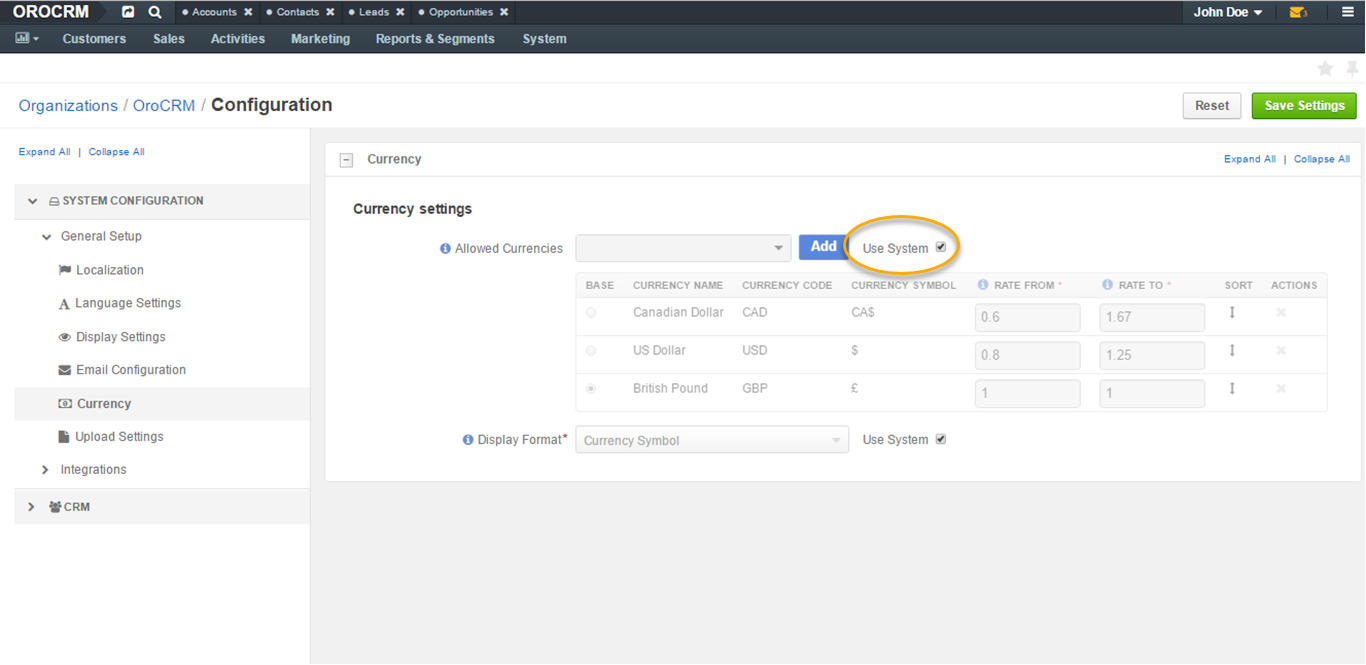Screen dimensions: 1366x665
Task: Click the OROCRM logo
Action: 51,12
